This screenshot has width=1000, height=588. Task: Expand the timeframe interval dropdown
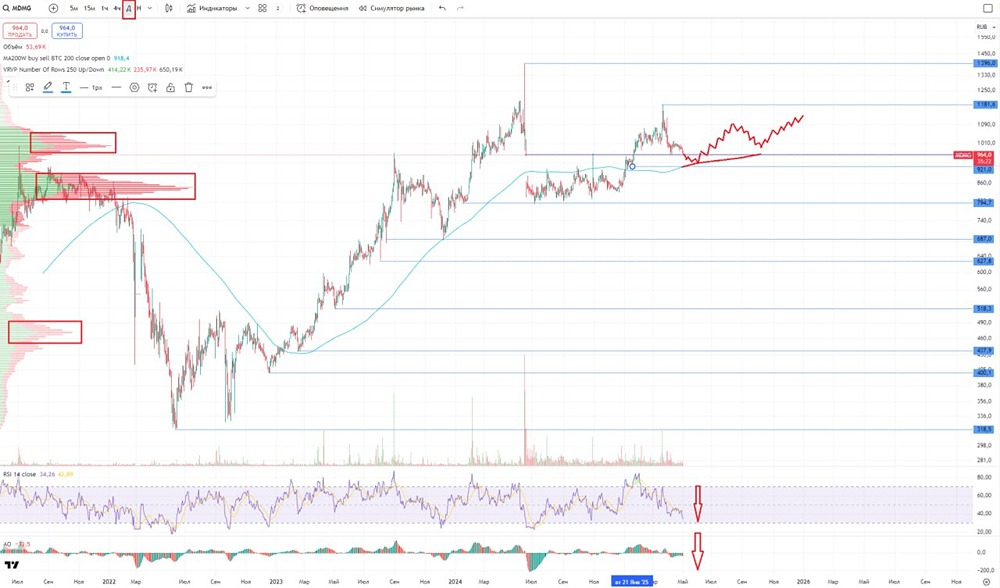[x=150, y=8]
